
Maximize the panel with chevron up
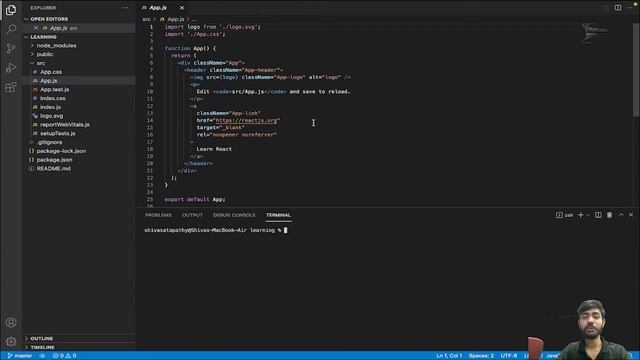click(x=621, y=215)
